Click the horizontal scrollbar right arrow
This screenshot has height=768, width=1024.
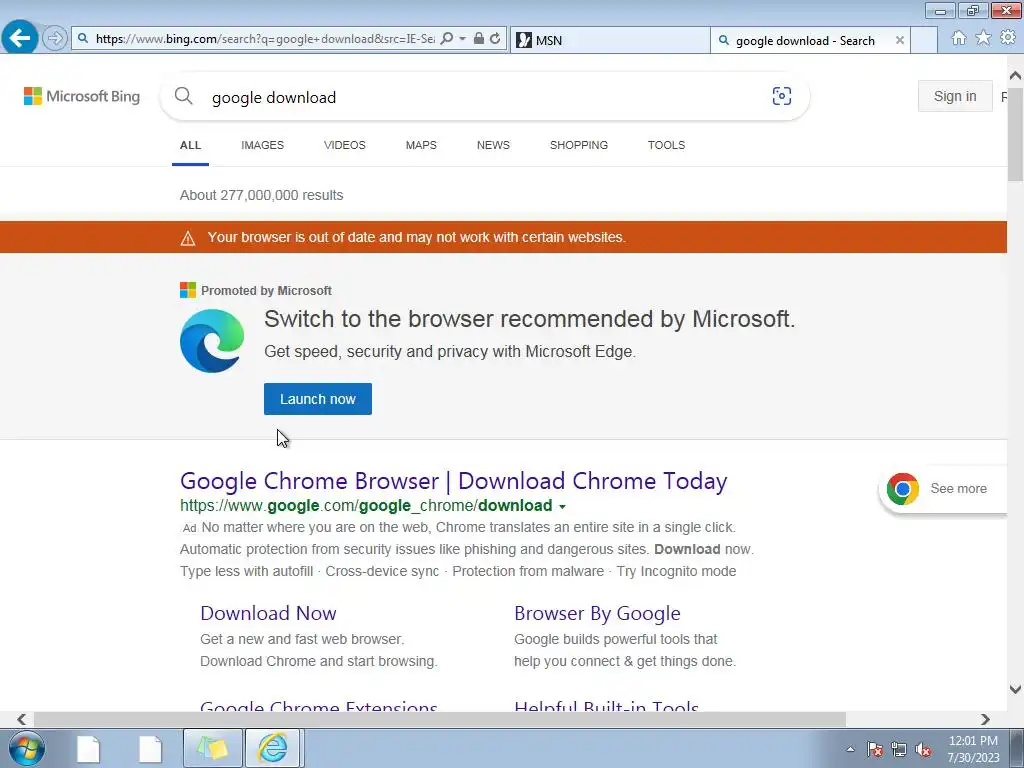pos(985,719)
